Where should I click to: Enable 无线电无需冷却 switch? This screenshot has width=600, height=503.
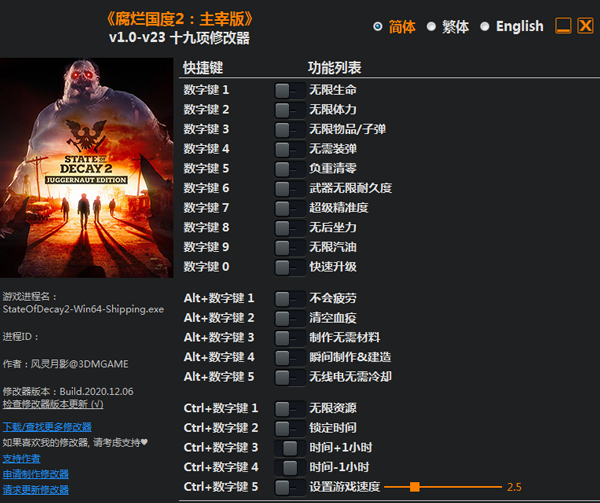[x=290, y=378]
